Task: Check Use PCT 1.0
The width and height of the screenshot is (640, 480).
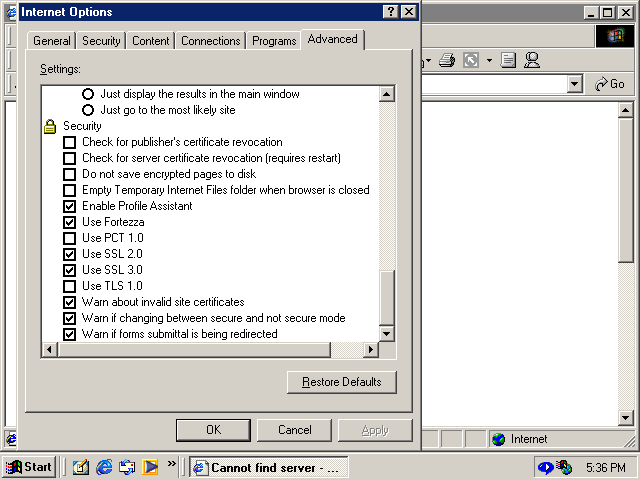Action: [x=69, y=238]
